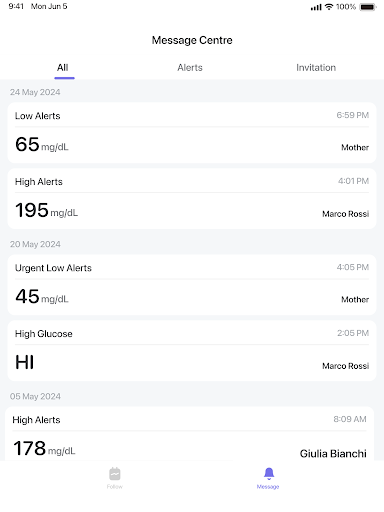Screen dimensions: 384x512
Task: Open the Urgent Low Alerts 45 mg/dL card
Action: click(x=192, y=285)
